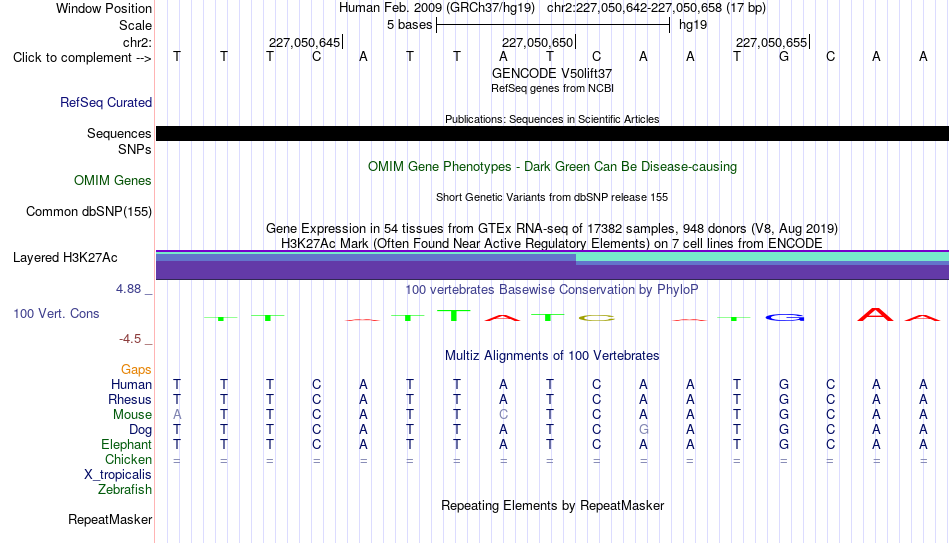Click the olive C logo in the PhyloP track

[x=597, y=318]
